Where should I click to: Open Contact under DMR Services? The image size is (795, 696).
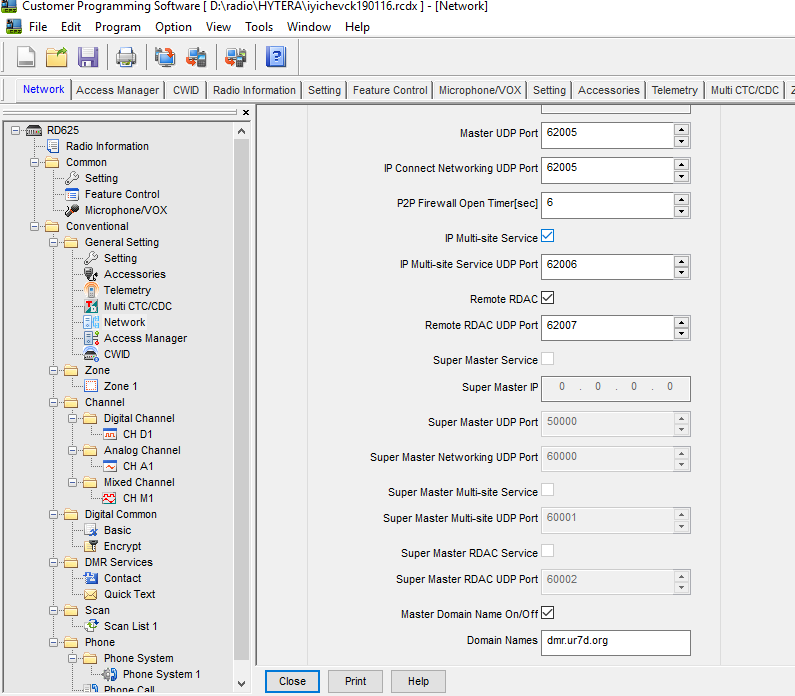[x=122, y=578]
